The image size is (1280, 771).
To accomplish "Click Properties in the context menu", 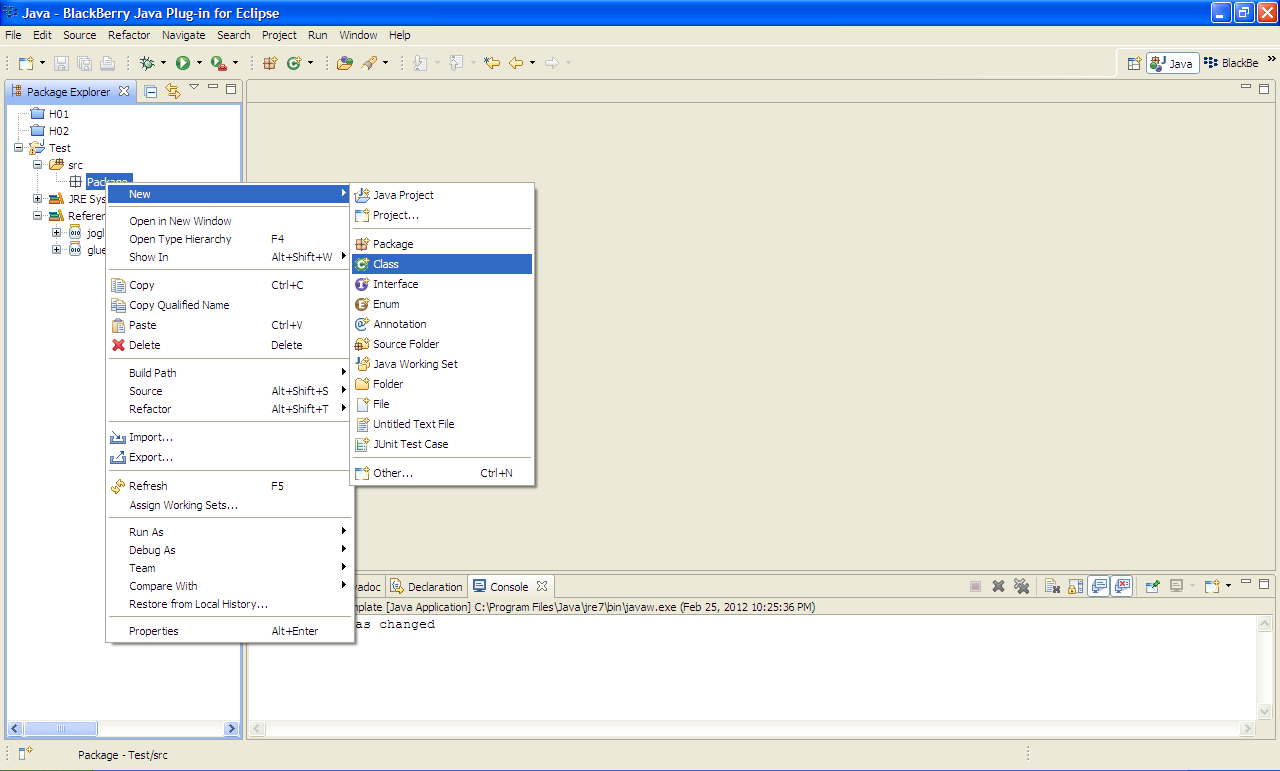I will tap(230, 631).
